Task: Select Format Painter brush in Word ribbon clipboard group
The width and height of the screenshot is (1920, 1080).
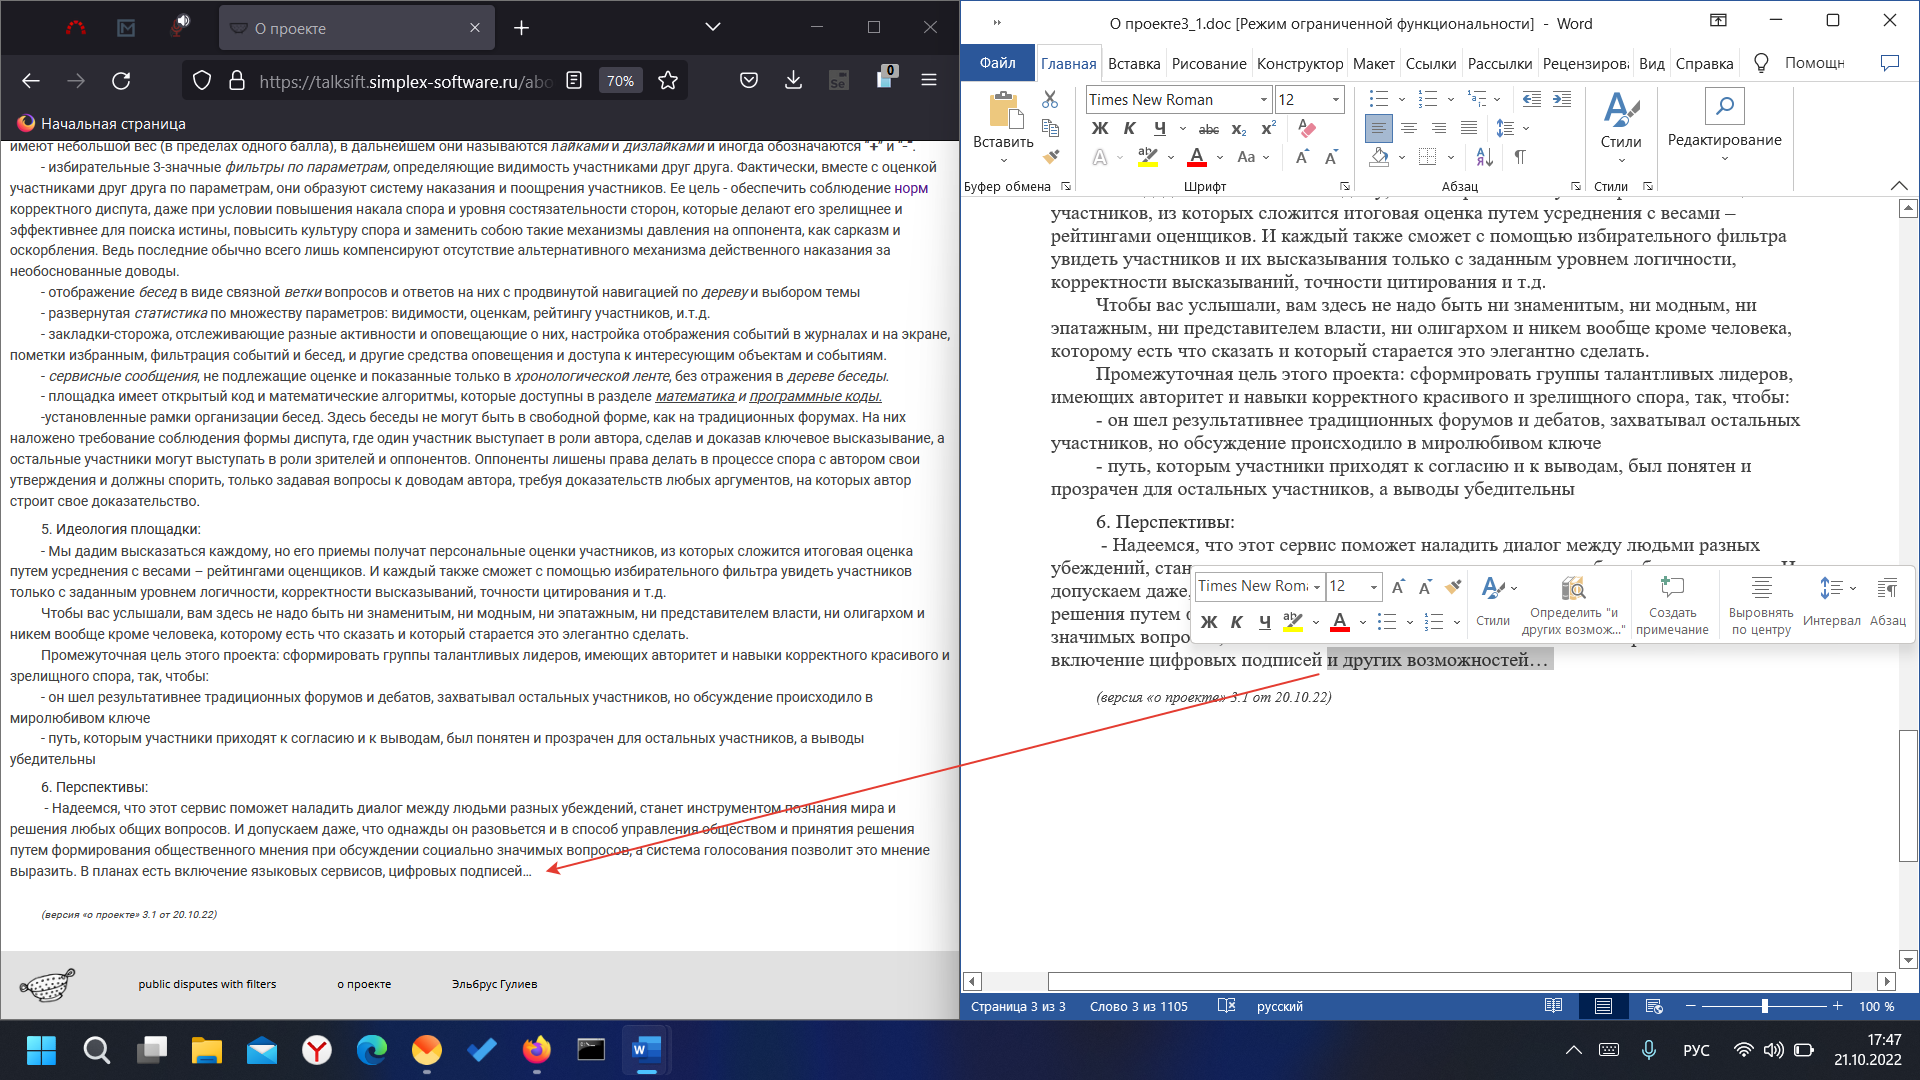Action: 1050,157
